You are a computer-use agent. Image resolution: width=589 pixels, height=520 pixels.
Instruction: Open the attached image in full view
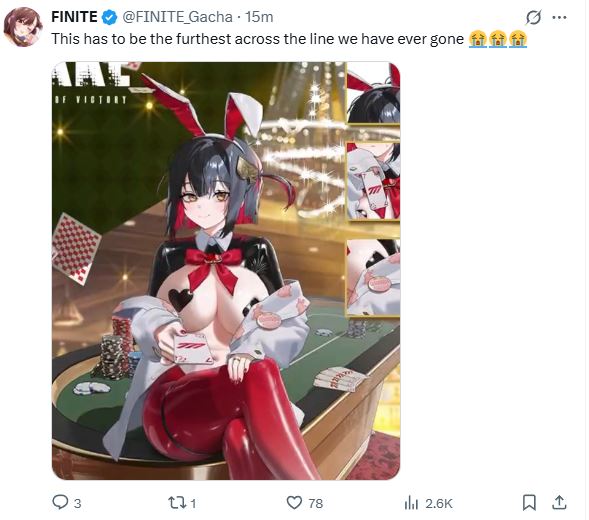(x=226, y=271)
